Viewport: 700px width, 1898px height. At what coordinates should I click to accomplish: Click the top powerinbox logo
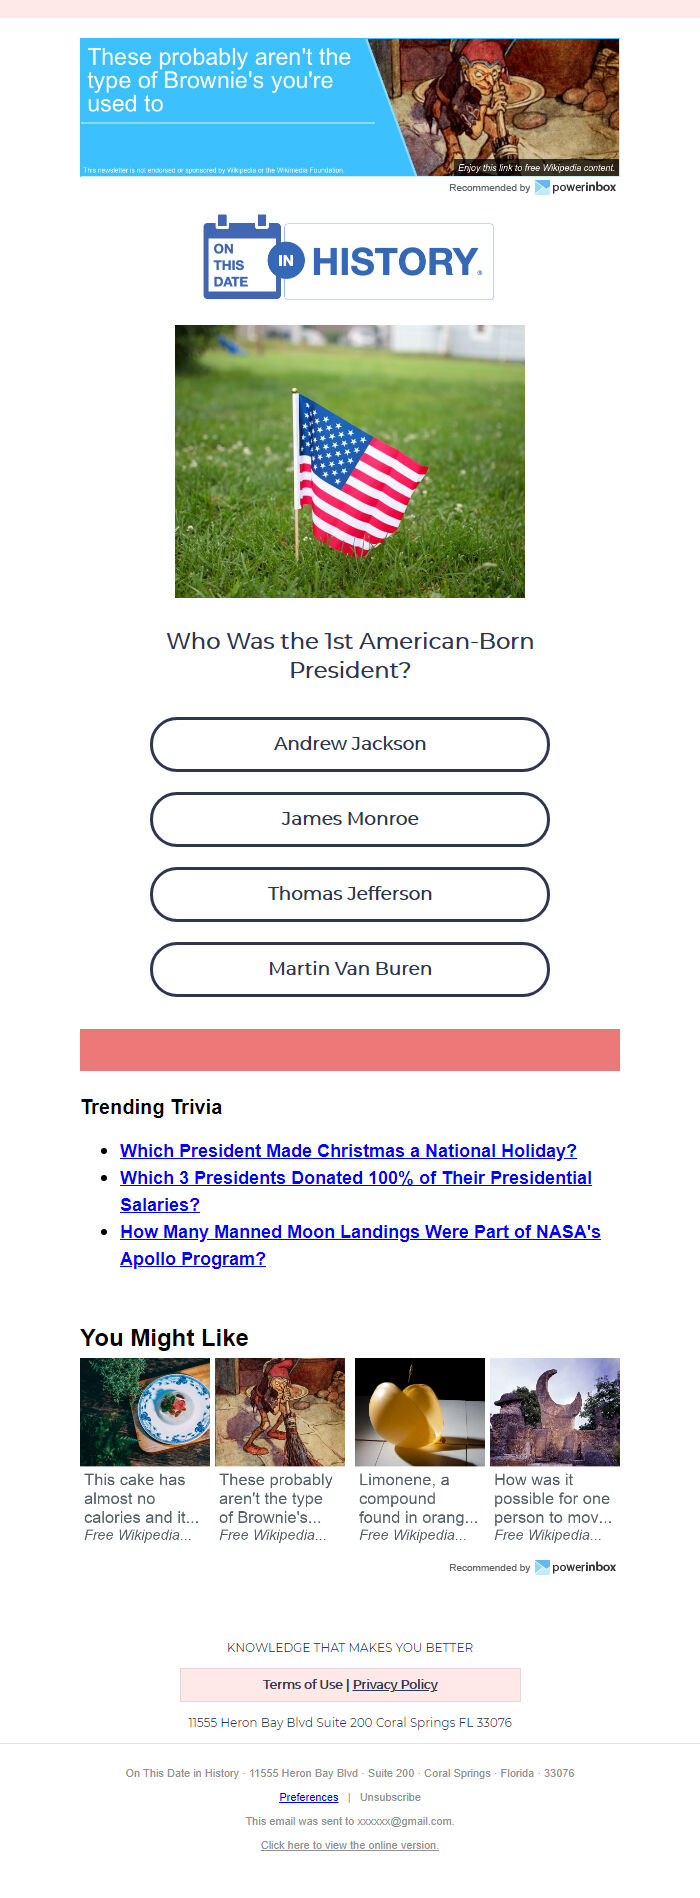575,187
